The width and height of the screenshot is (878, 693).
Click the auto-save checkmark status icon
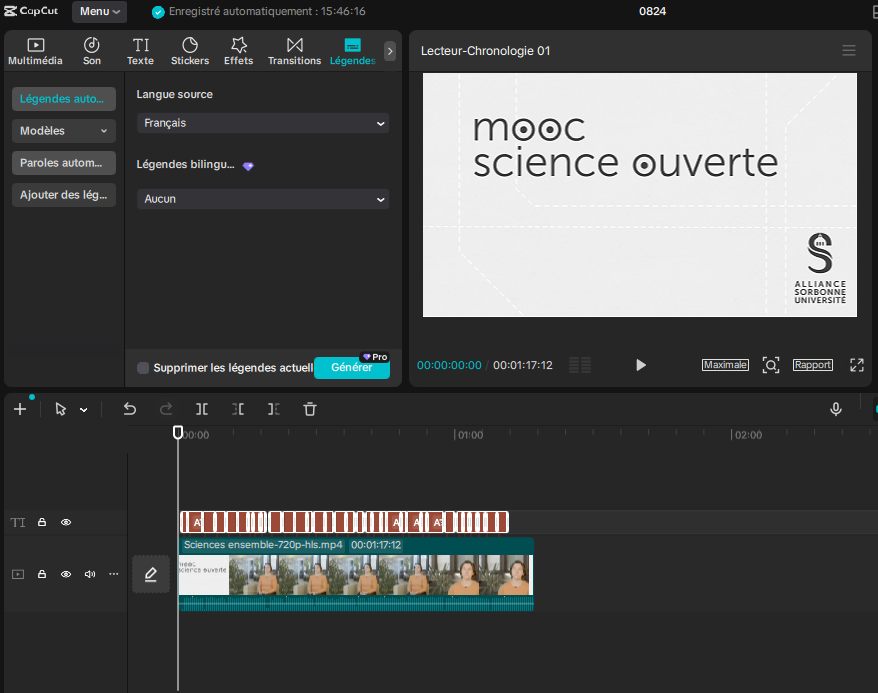tap(158, 12)
